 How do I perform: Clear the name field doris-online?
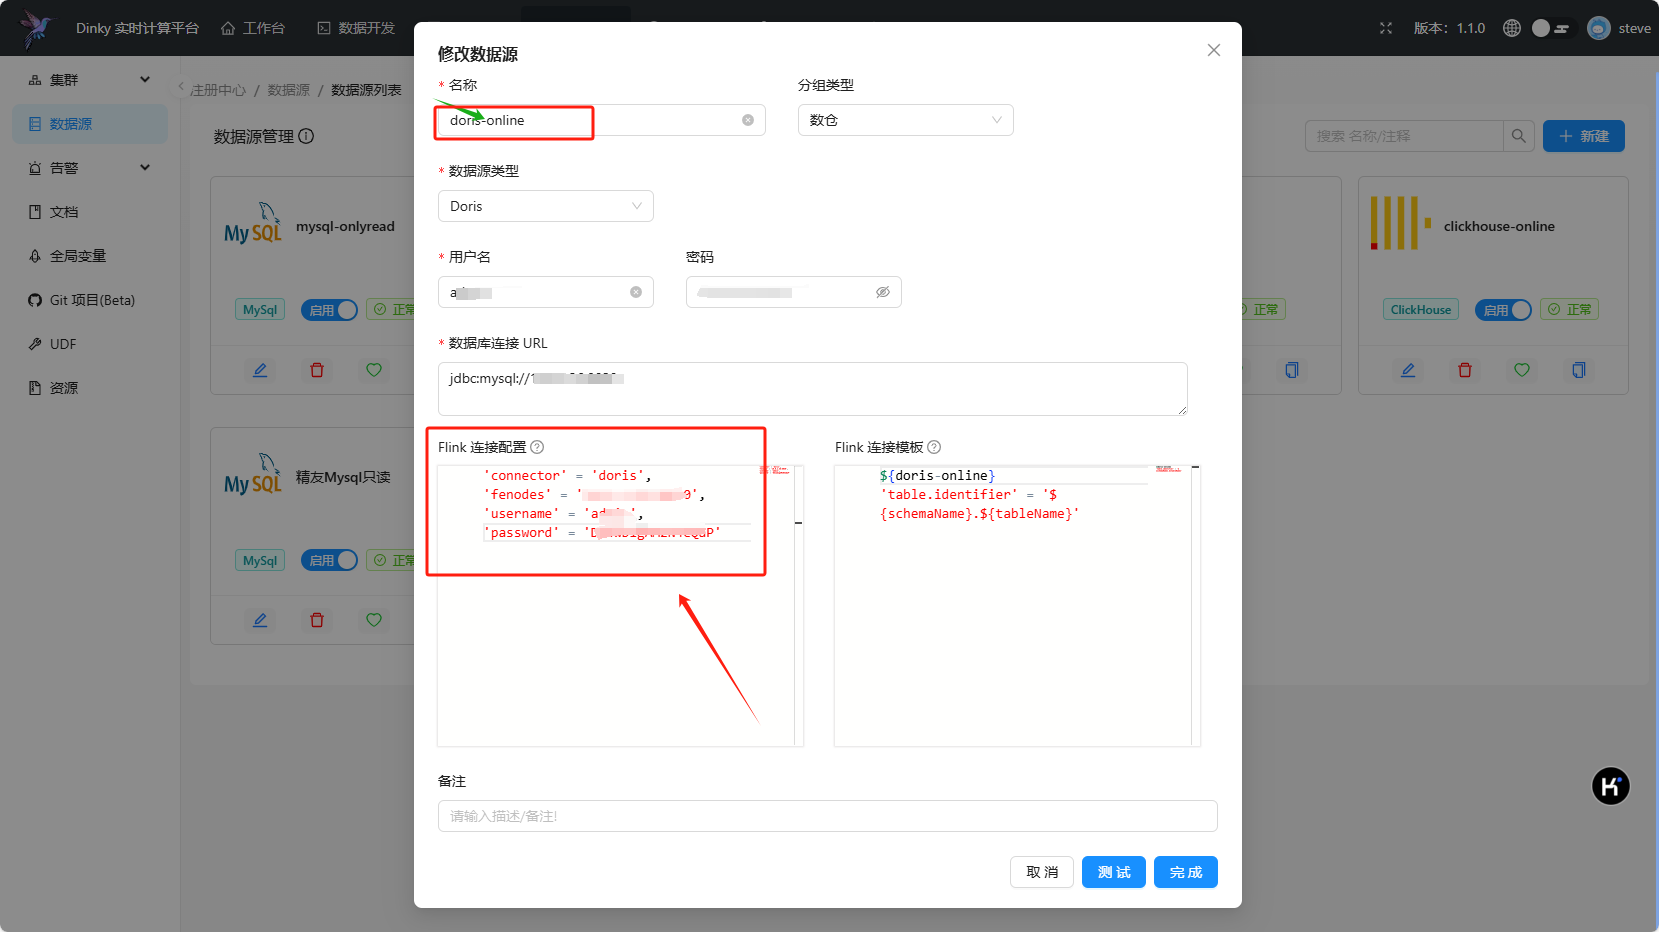tap(748, 120)
